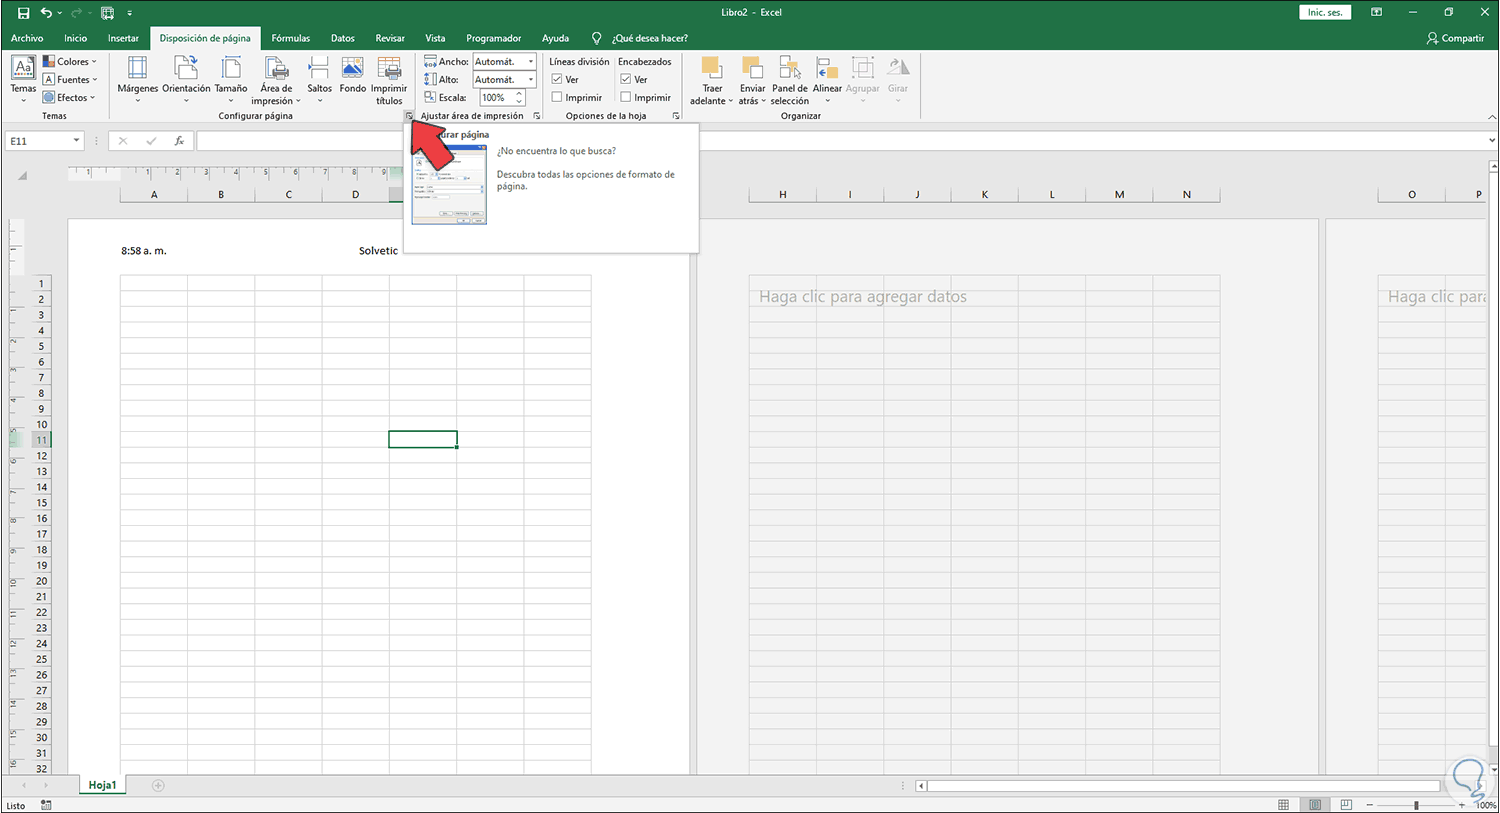The image size is (1500, 813).
Task: Click the Inic. ses. sign-in button
Action: point(1325,12)
